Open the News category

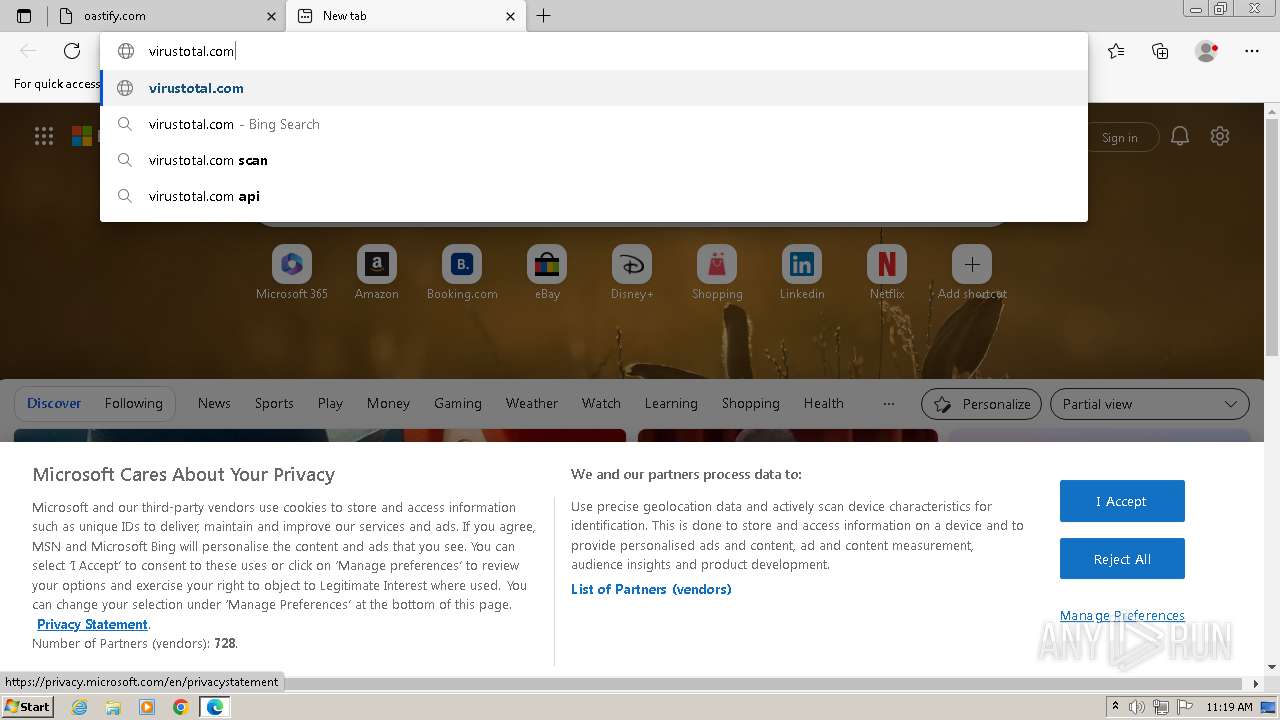click(214, 403)
